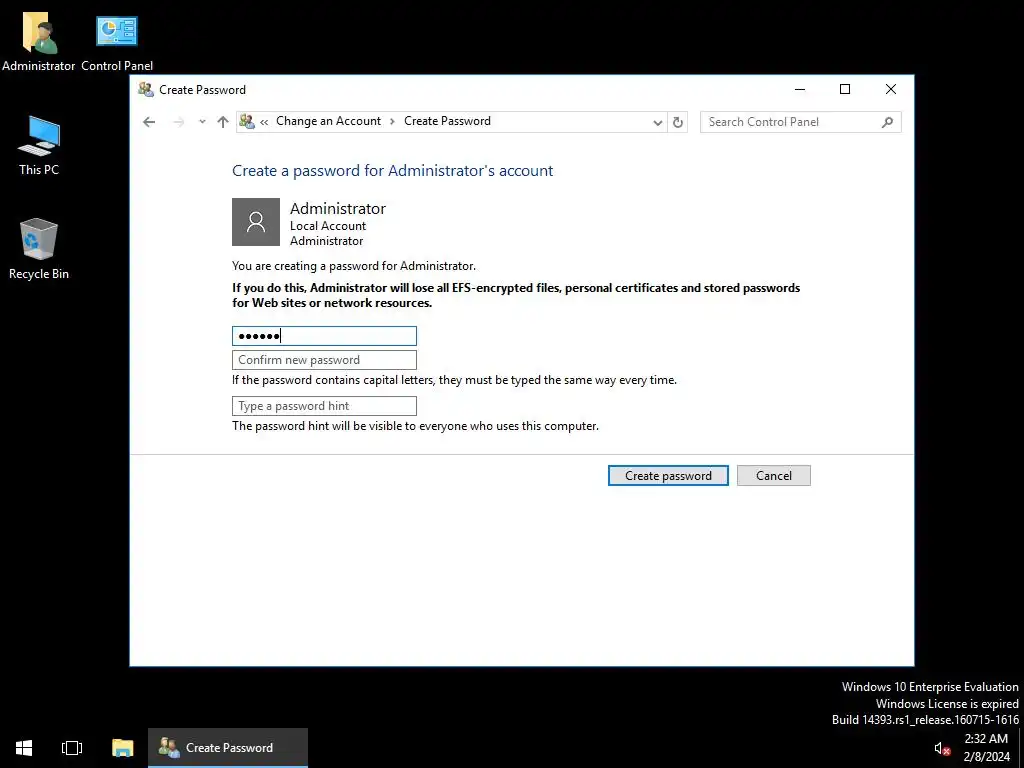Click the Create Password breadcrumb
The width and height of the screenshot is (1024, 768).
(447, 121)
